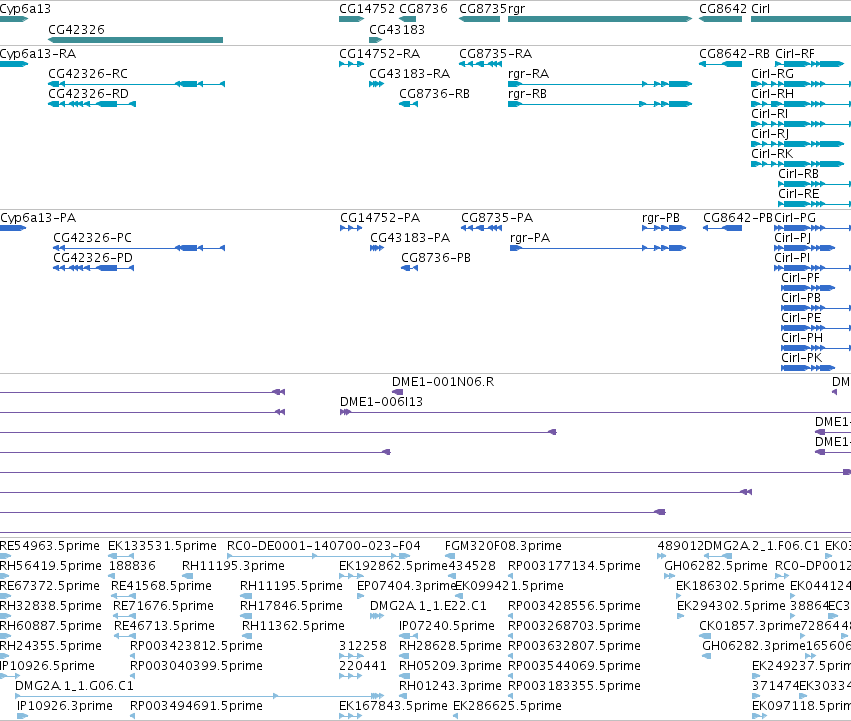Select the DMG2A.1_1.E22.C1 label

click(x=428, y=606)
